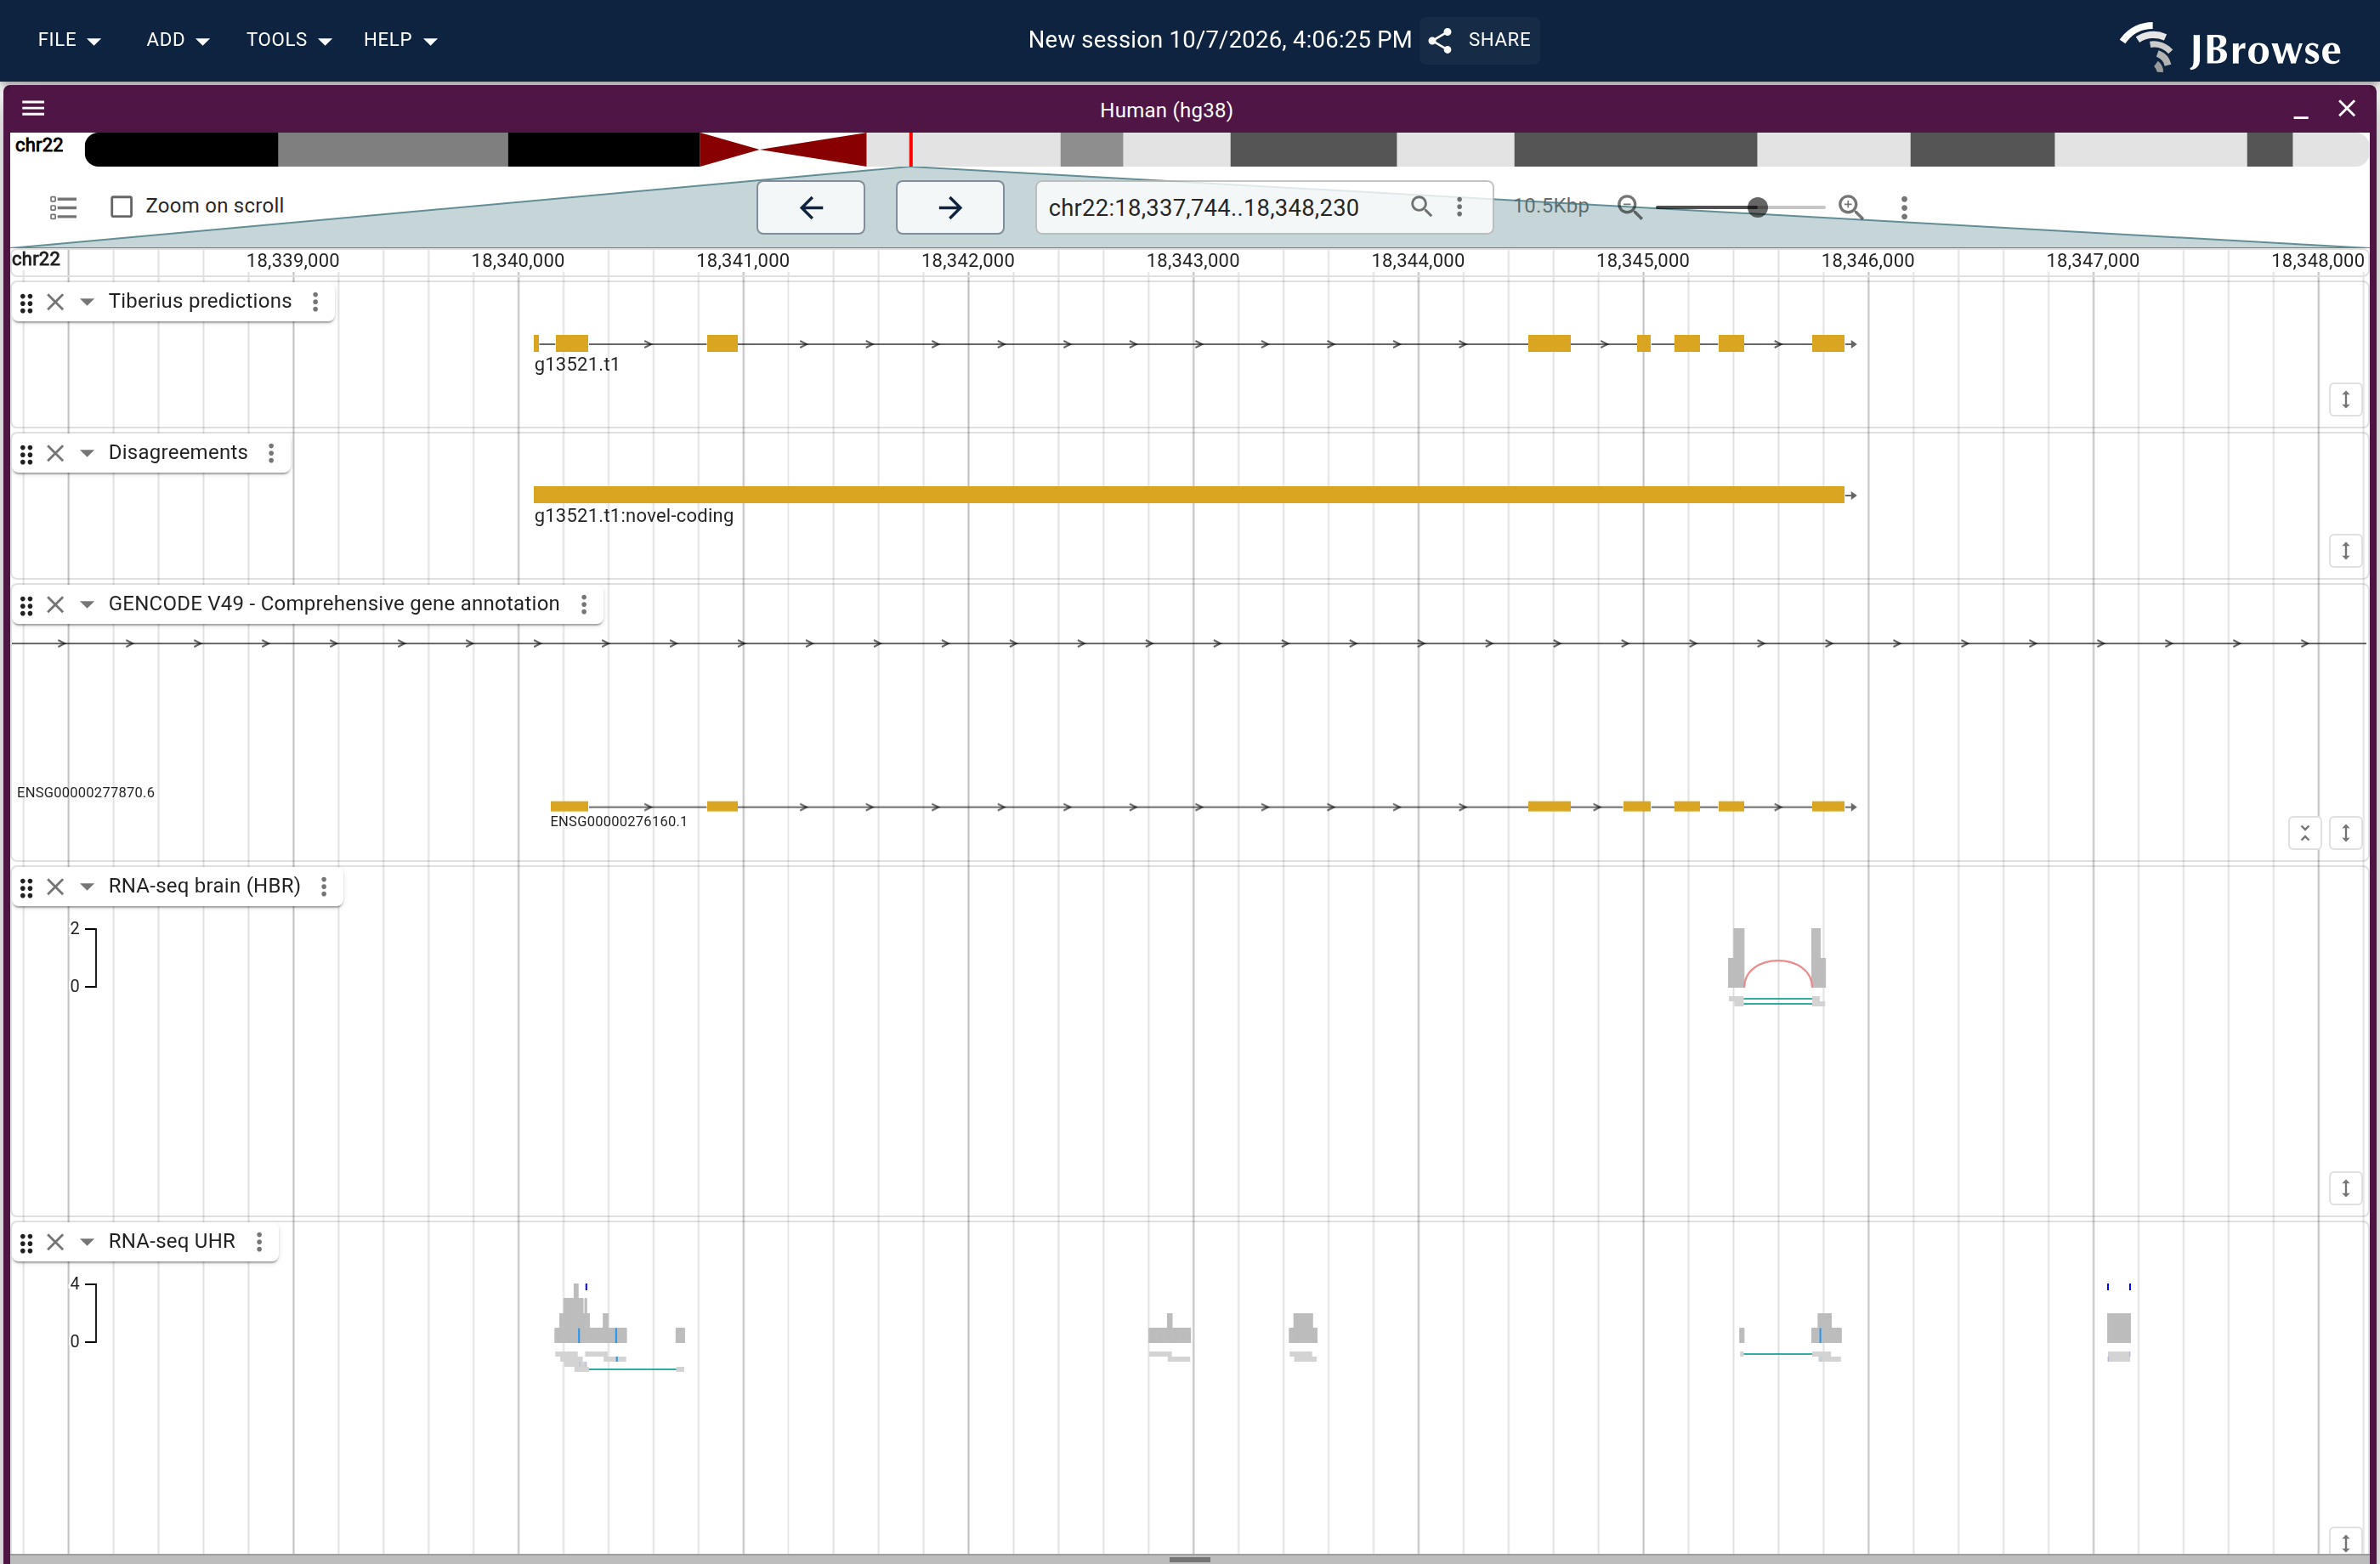
Task: Select ENSG00000276160.1 gene label
Action: point(618,822)
